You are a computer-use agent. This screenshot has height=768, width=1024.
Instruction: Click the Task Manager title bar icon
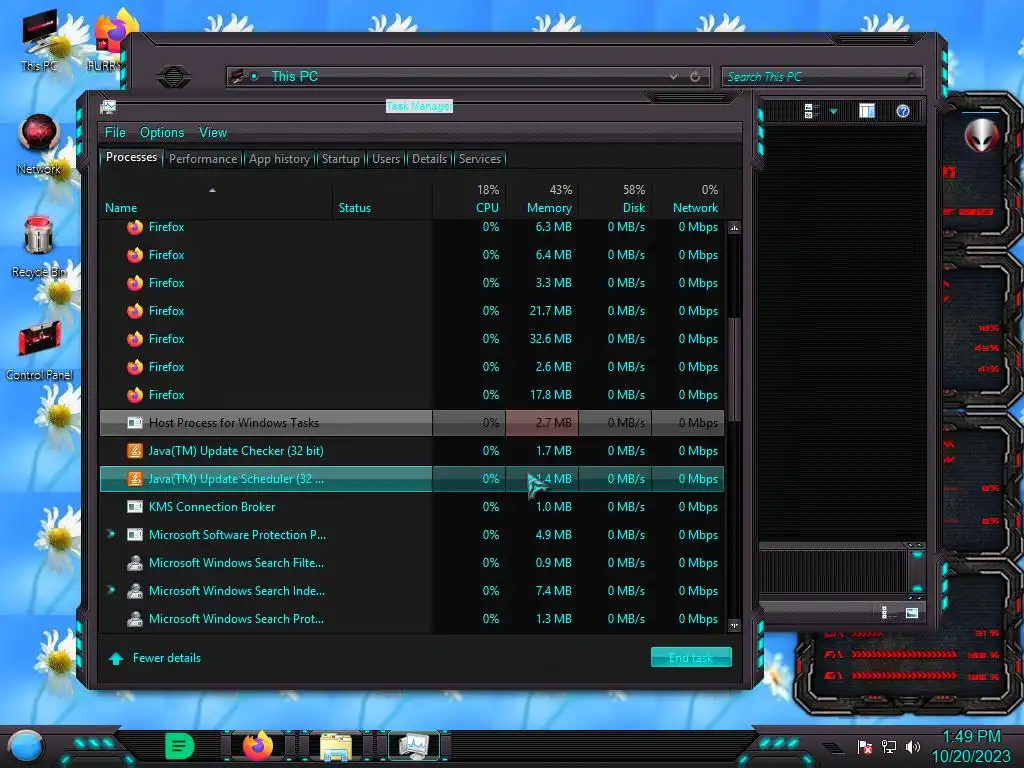click(x=108, y=107)
